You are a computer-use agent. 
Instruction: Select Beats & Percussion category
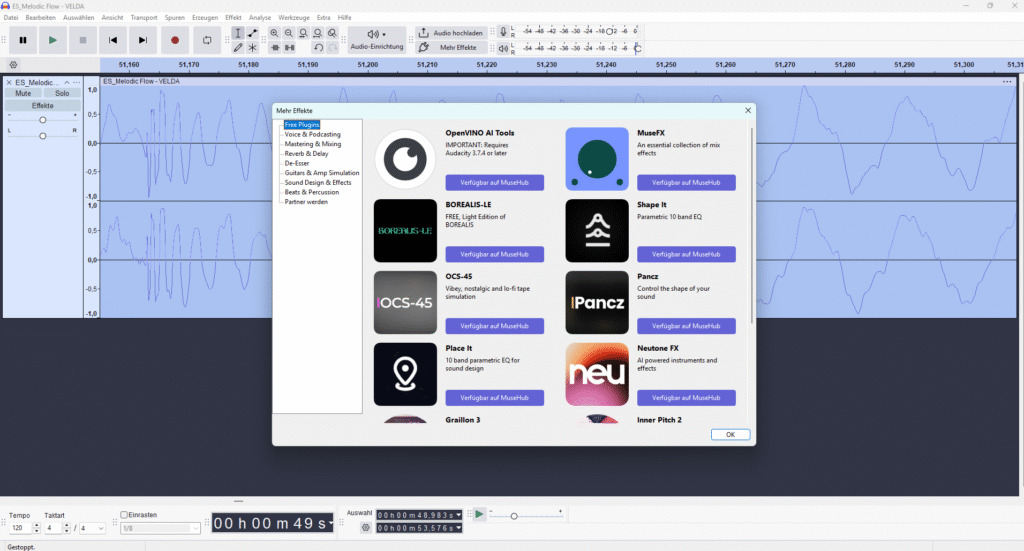coord(312,192)
